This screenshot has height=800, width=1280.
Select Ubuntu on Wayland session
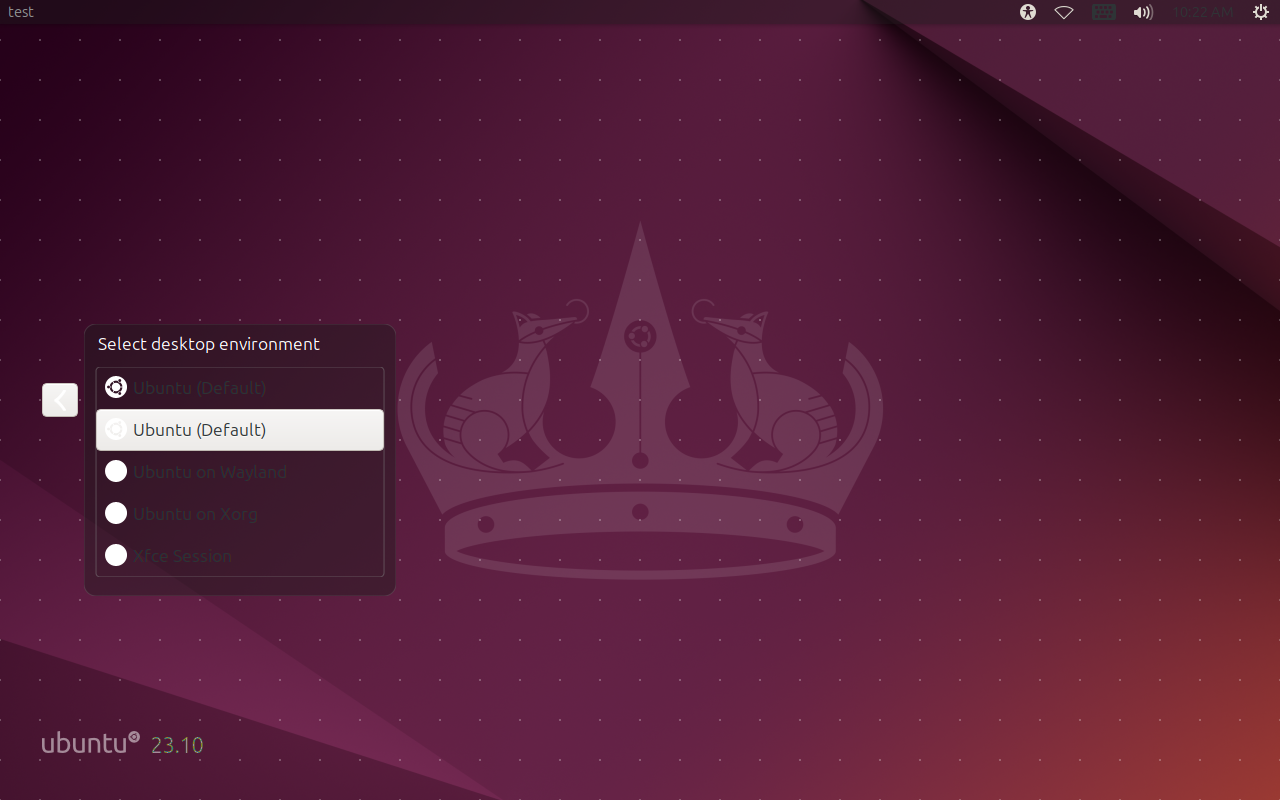tap(240, 472)
